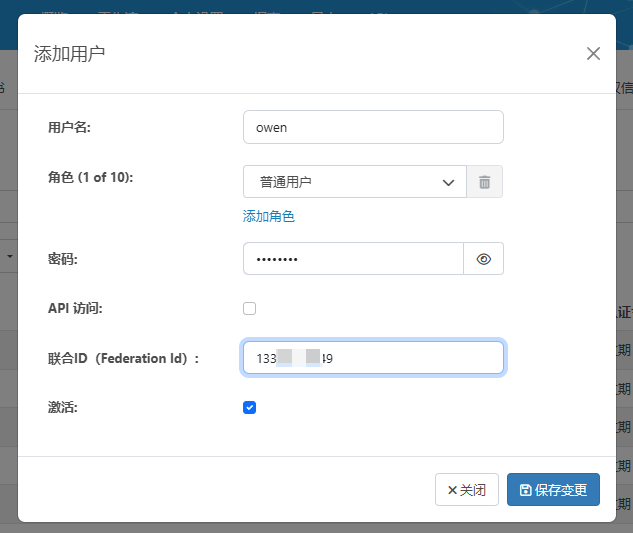Click the API 访问 label
The image size is (633, 533).
(x=75, y=308)
